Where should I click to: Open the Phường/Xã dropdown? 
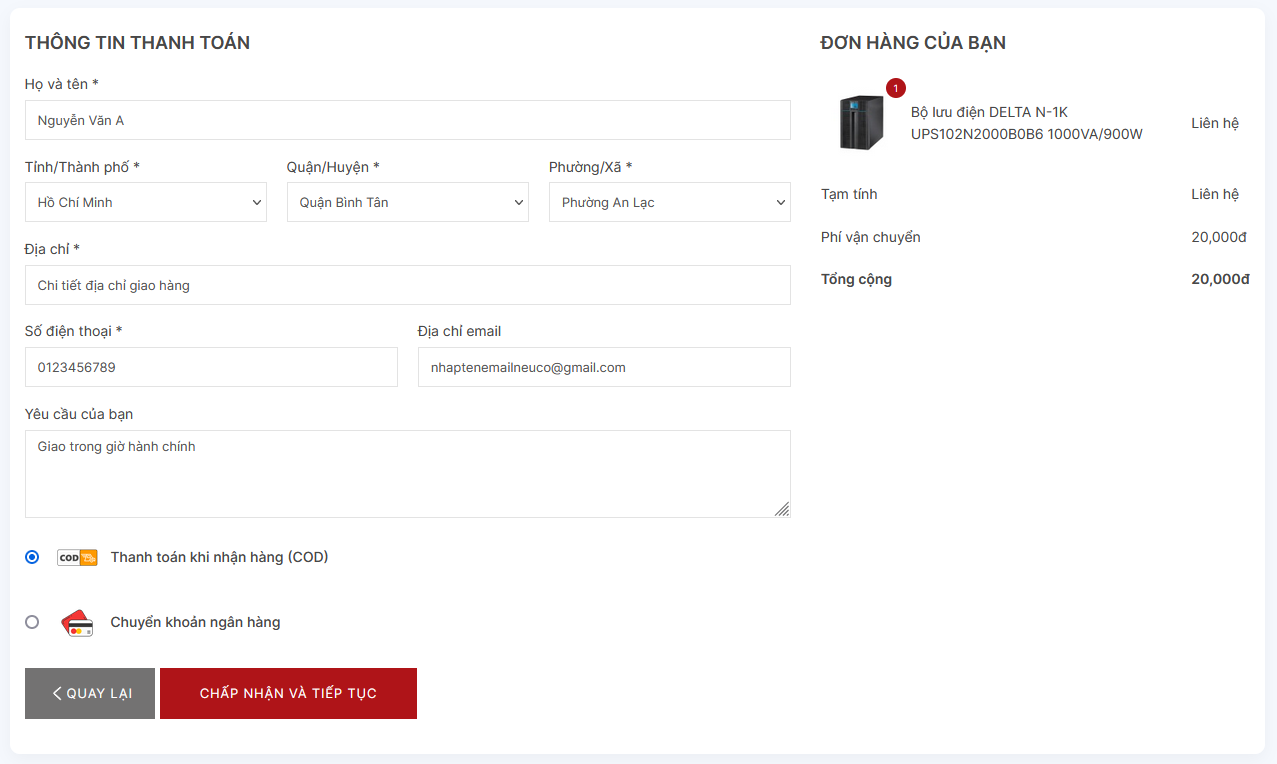coord(670,202)
